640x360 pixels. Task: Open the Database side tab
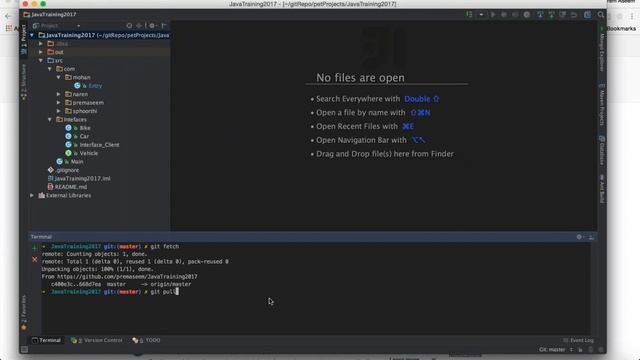tap(602, 150)
